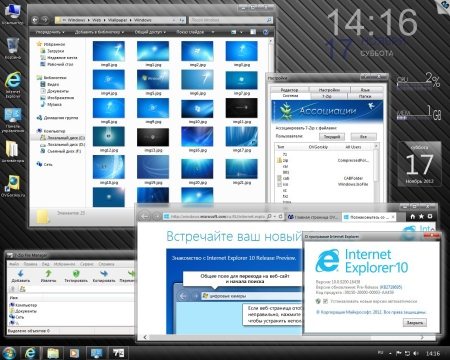Open the 7-Zip taskbar icon
This screenshot has height=360, width=450.
[x=118, y=353]
